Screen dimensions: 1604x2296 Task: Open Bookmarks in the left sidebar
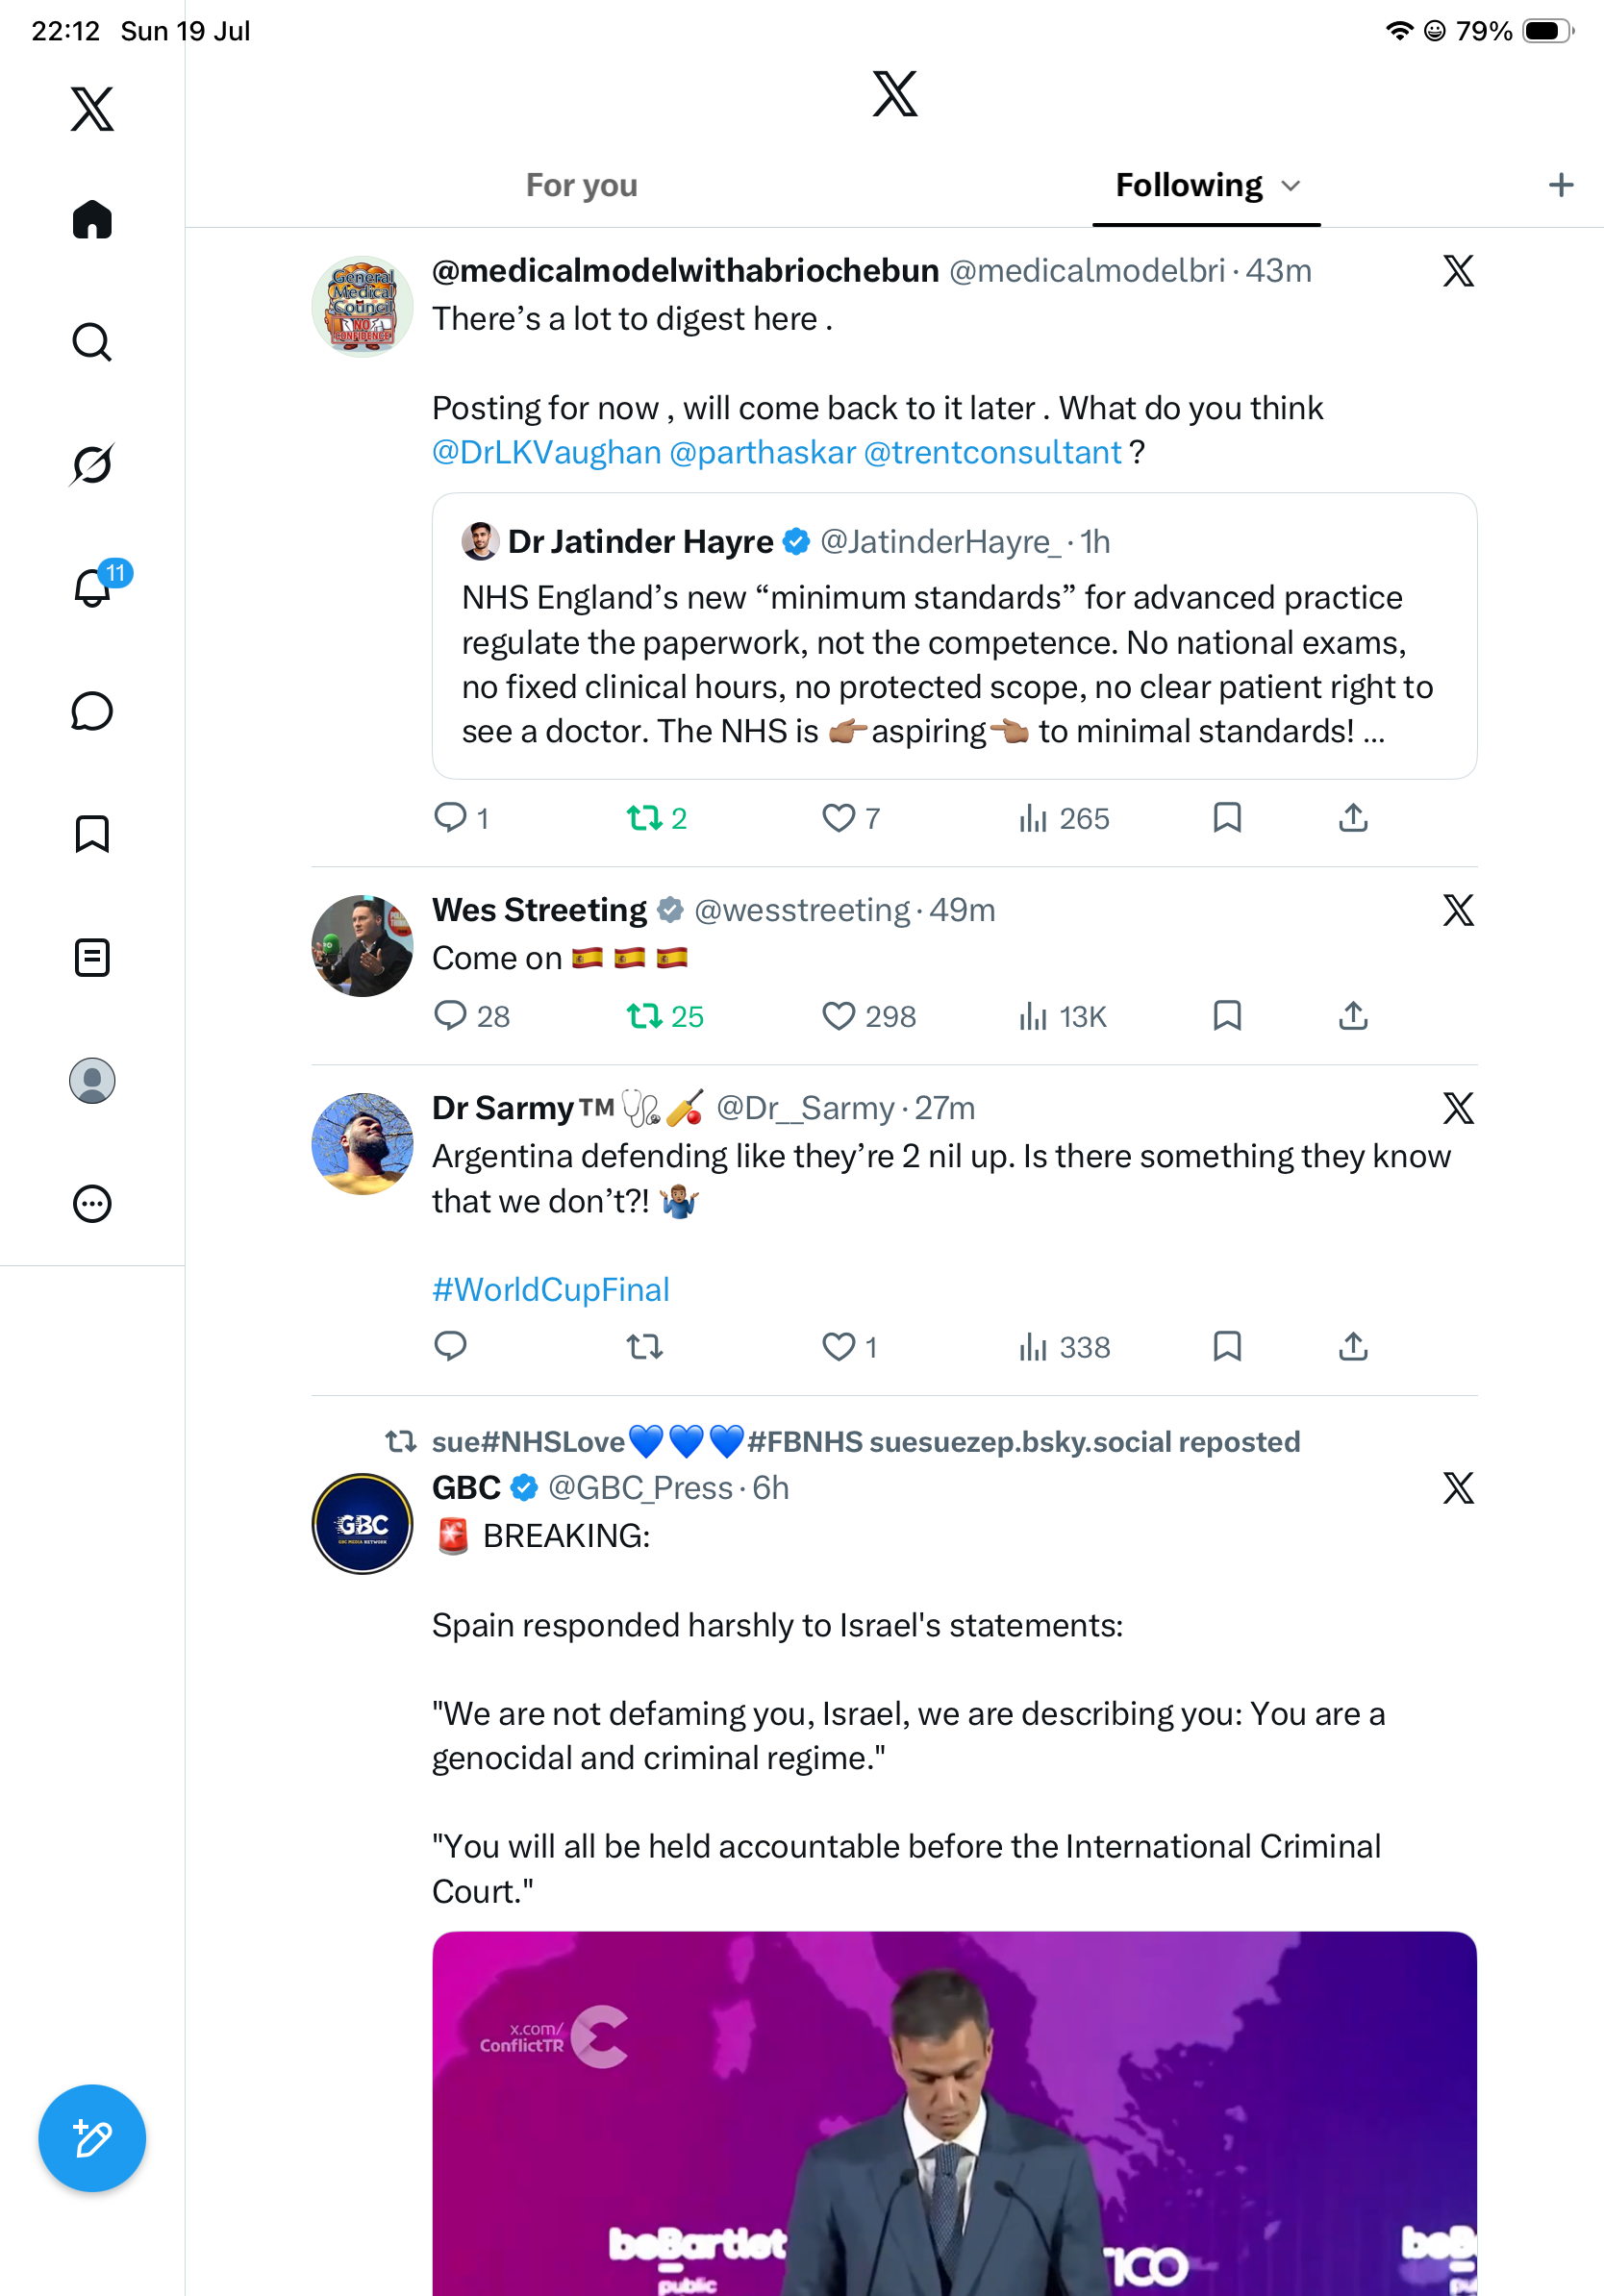pos(92,834)
